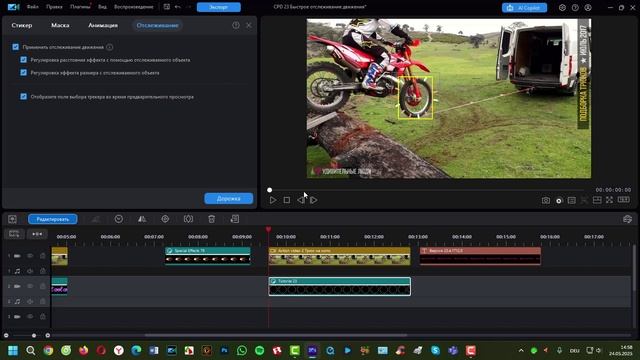Open the Вид menu
Screen dimensions: 640x360
[102, 7]
